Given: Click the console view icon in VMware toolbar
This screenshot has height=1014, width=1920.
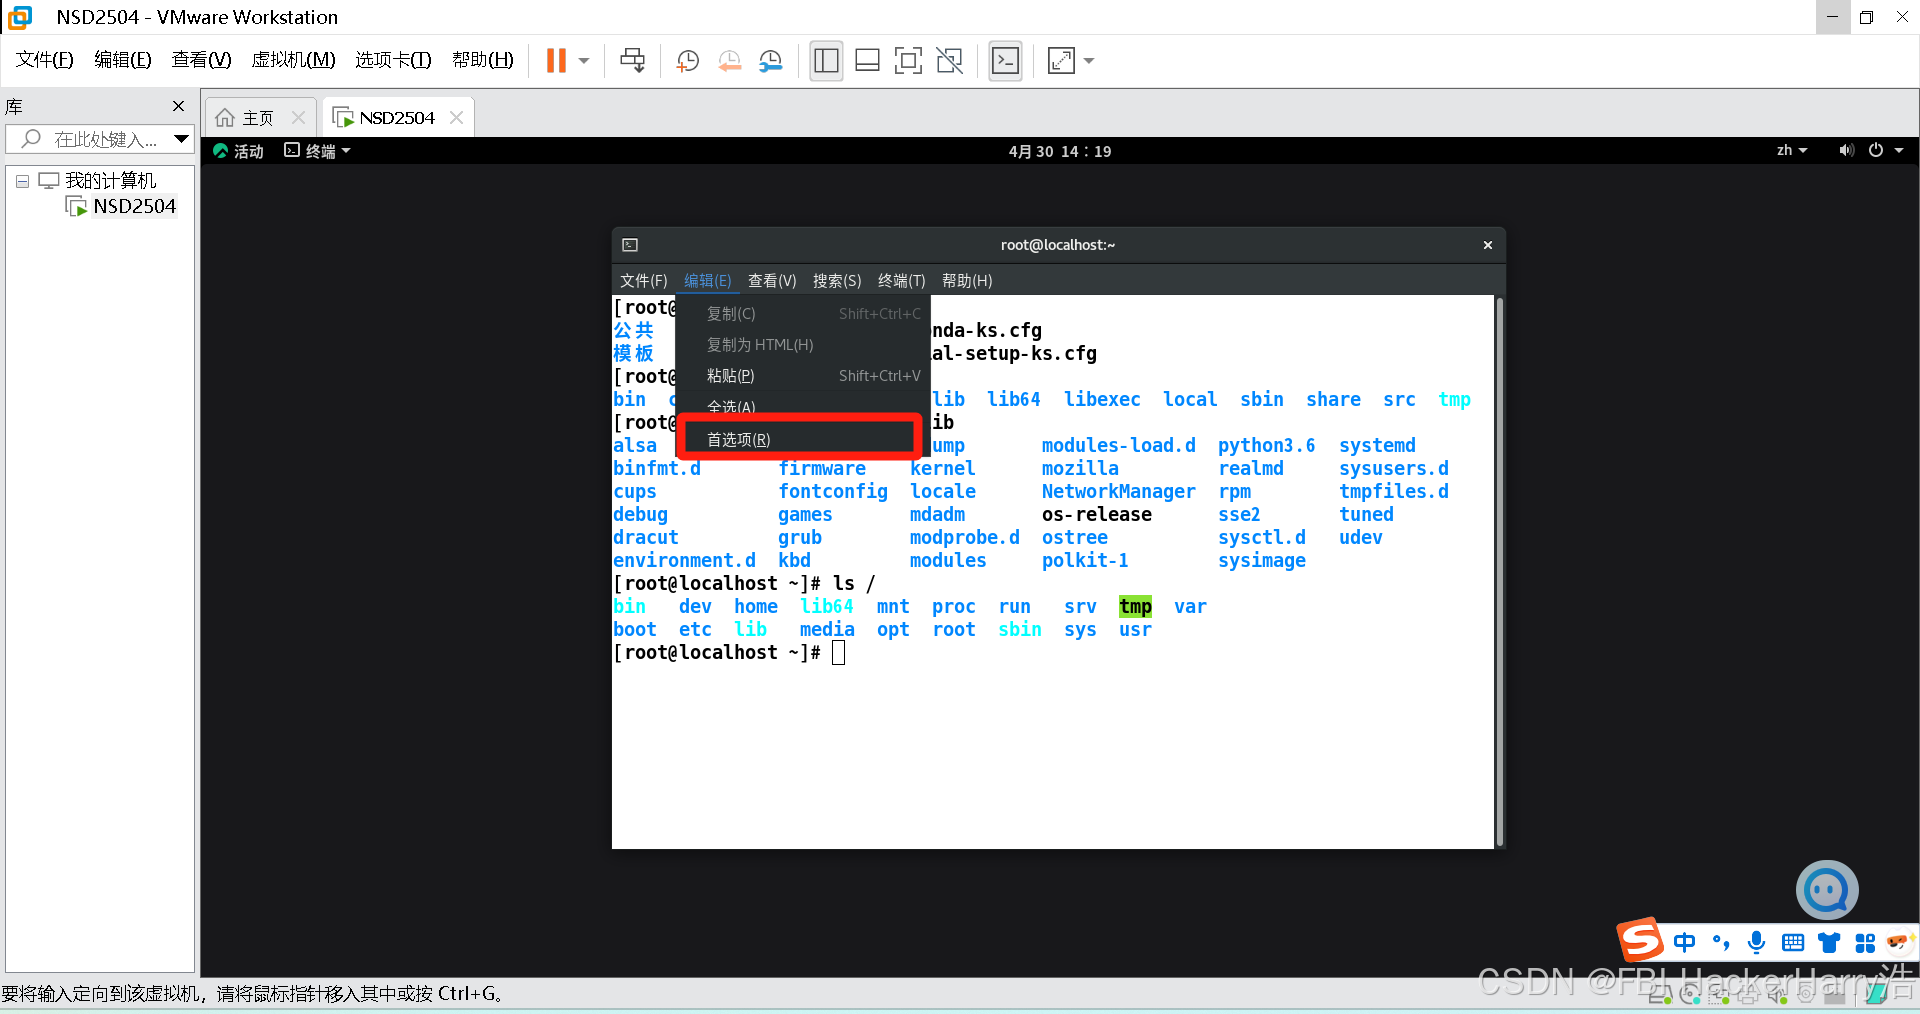Looking at the screenshot, I should [x=1005, y=61].
